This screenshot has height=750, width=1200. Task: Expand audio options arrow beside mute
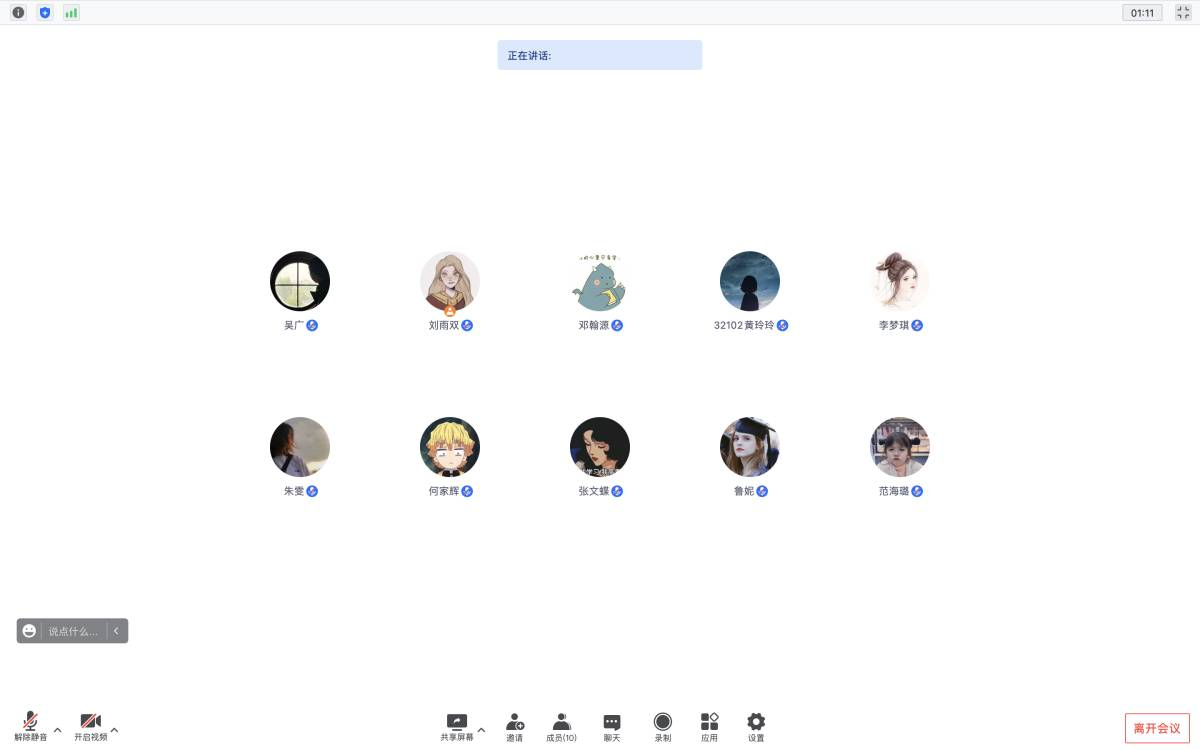pos(57,730)
